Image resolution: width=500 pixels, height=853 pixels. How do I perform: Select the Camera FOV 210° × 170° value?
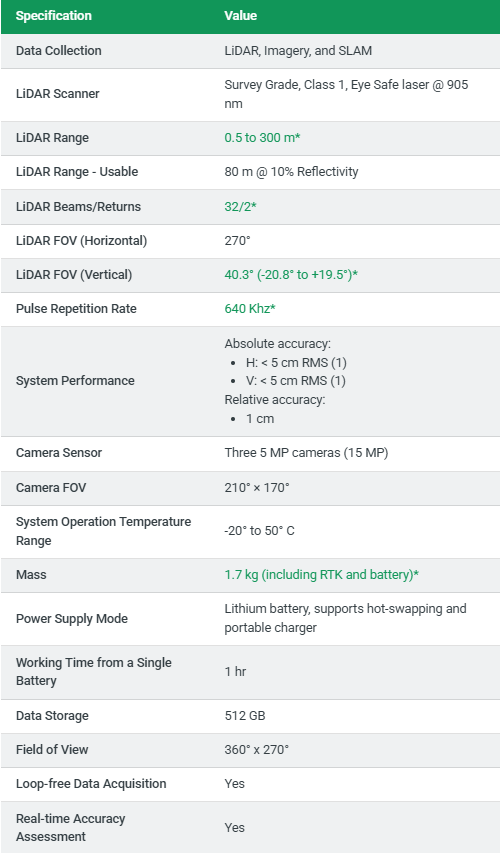(257, 487)
